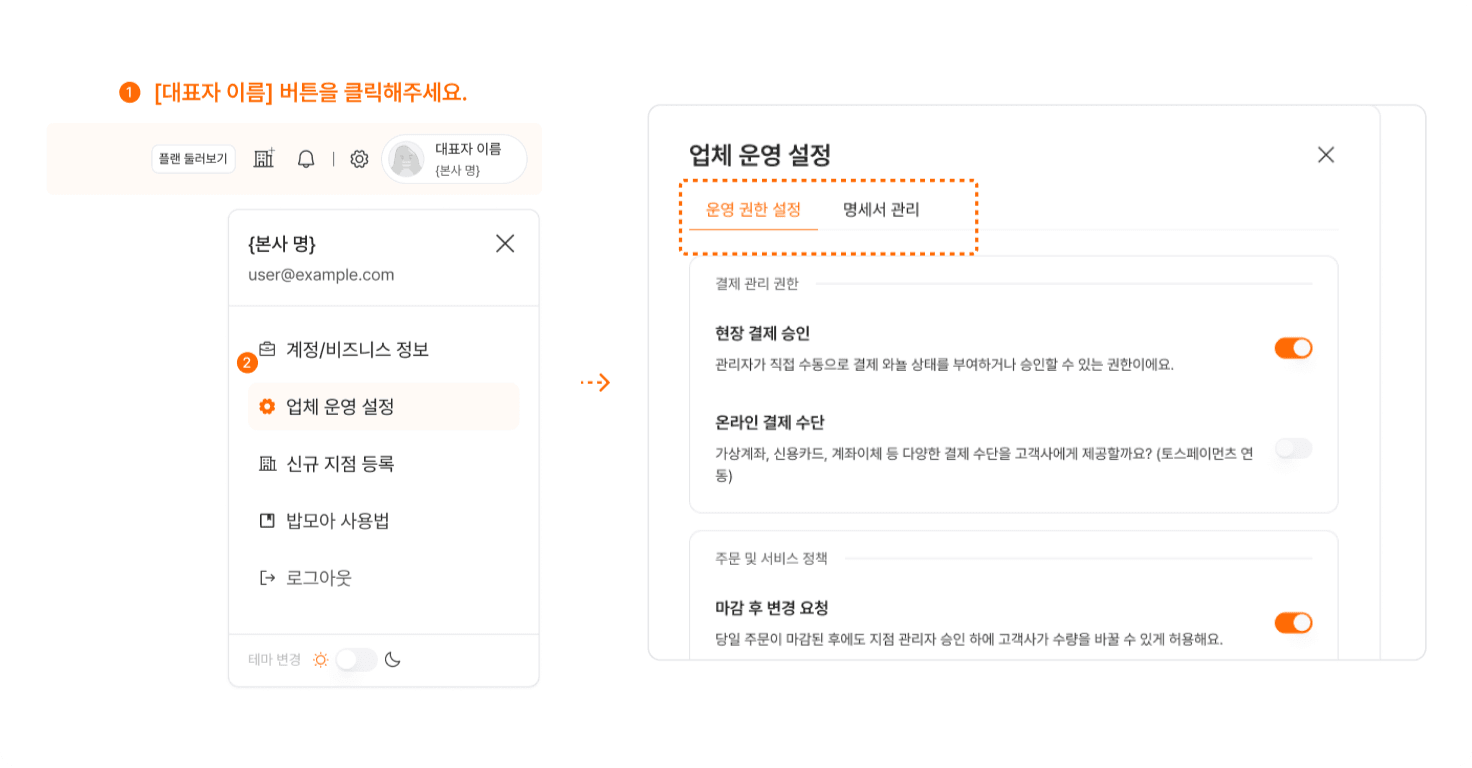
Task: Click the 결제 관리 권한 section label
Action: coord(757,284)
